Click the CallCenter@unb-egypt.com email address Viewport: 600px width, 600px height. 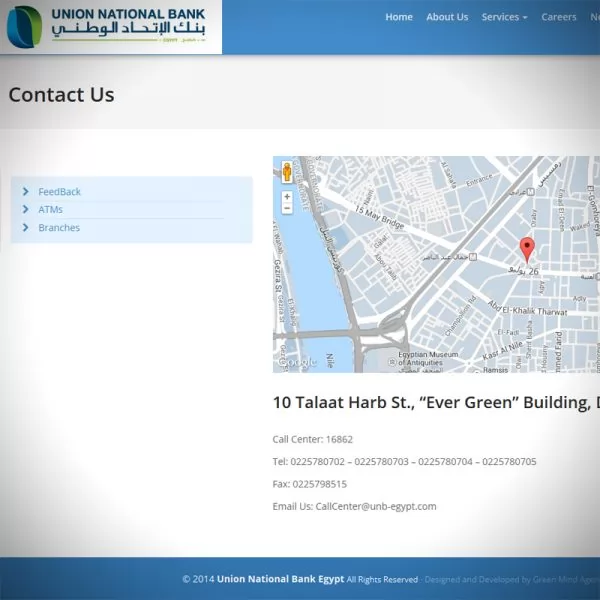coord(376,507)
